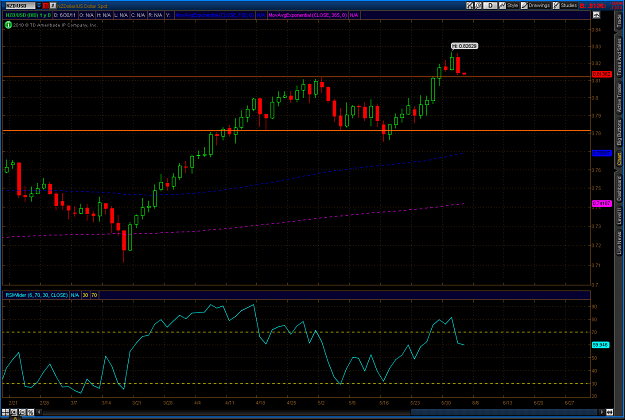The width and height of the screenshot is (625, 420).
Task: Click the double-arrow icon at the bottom right
Action: (609, 412)
